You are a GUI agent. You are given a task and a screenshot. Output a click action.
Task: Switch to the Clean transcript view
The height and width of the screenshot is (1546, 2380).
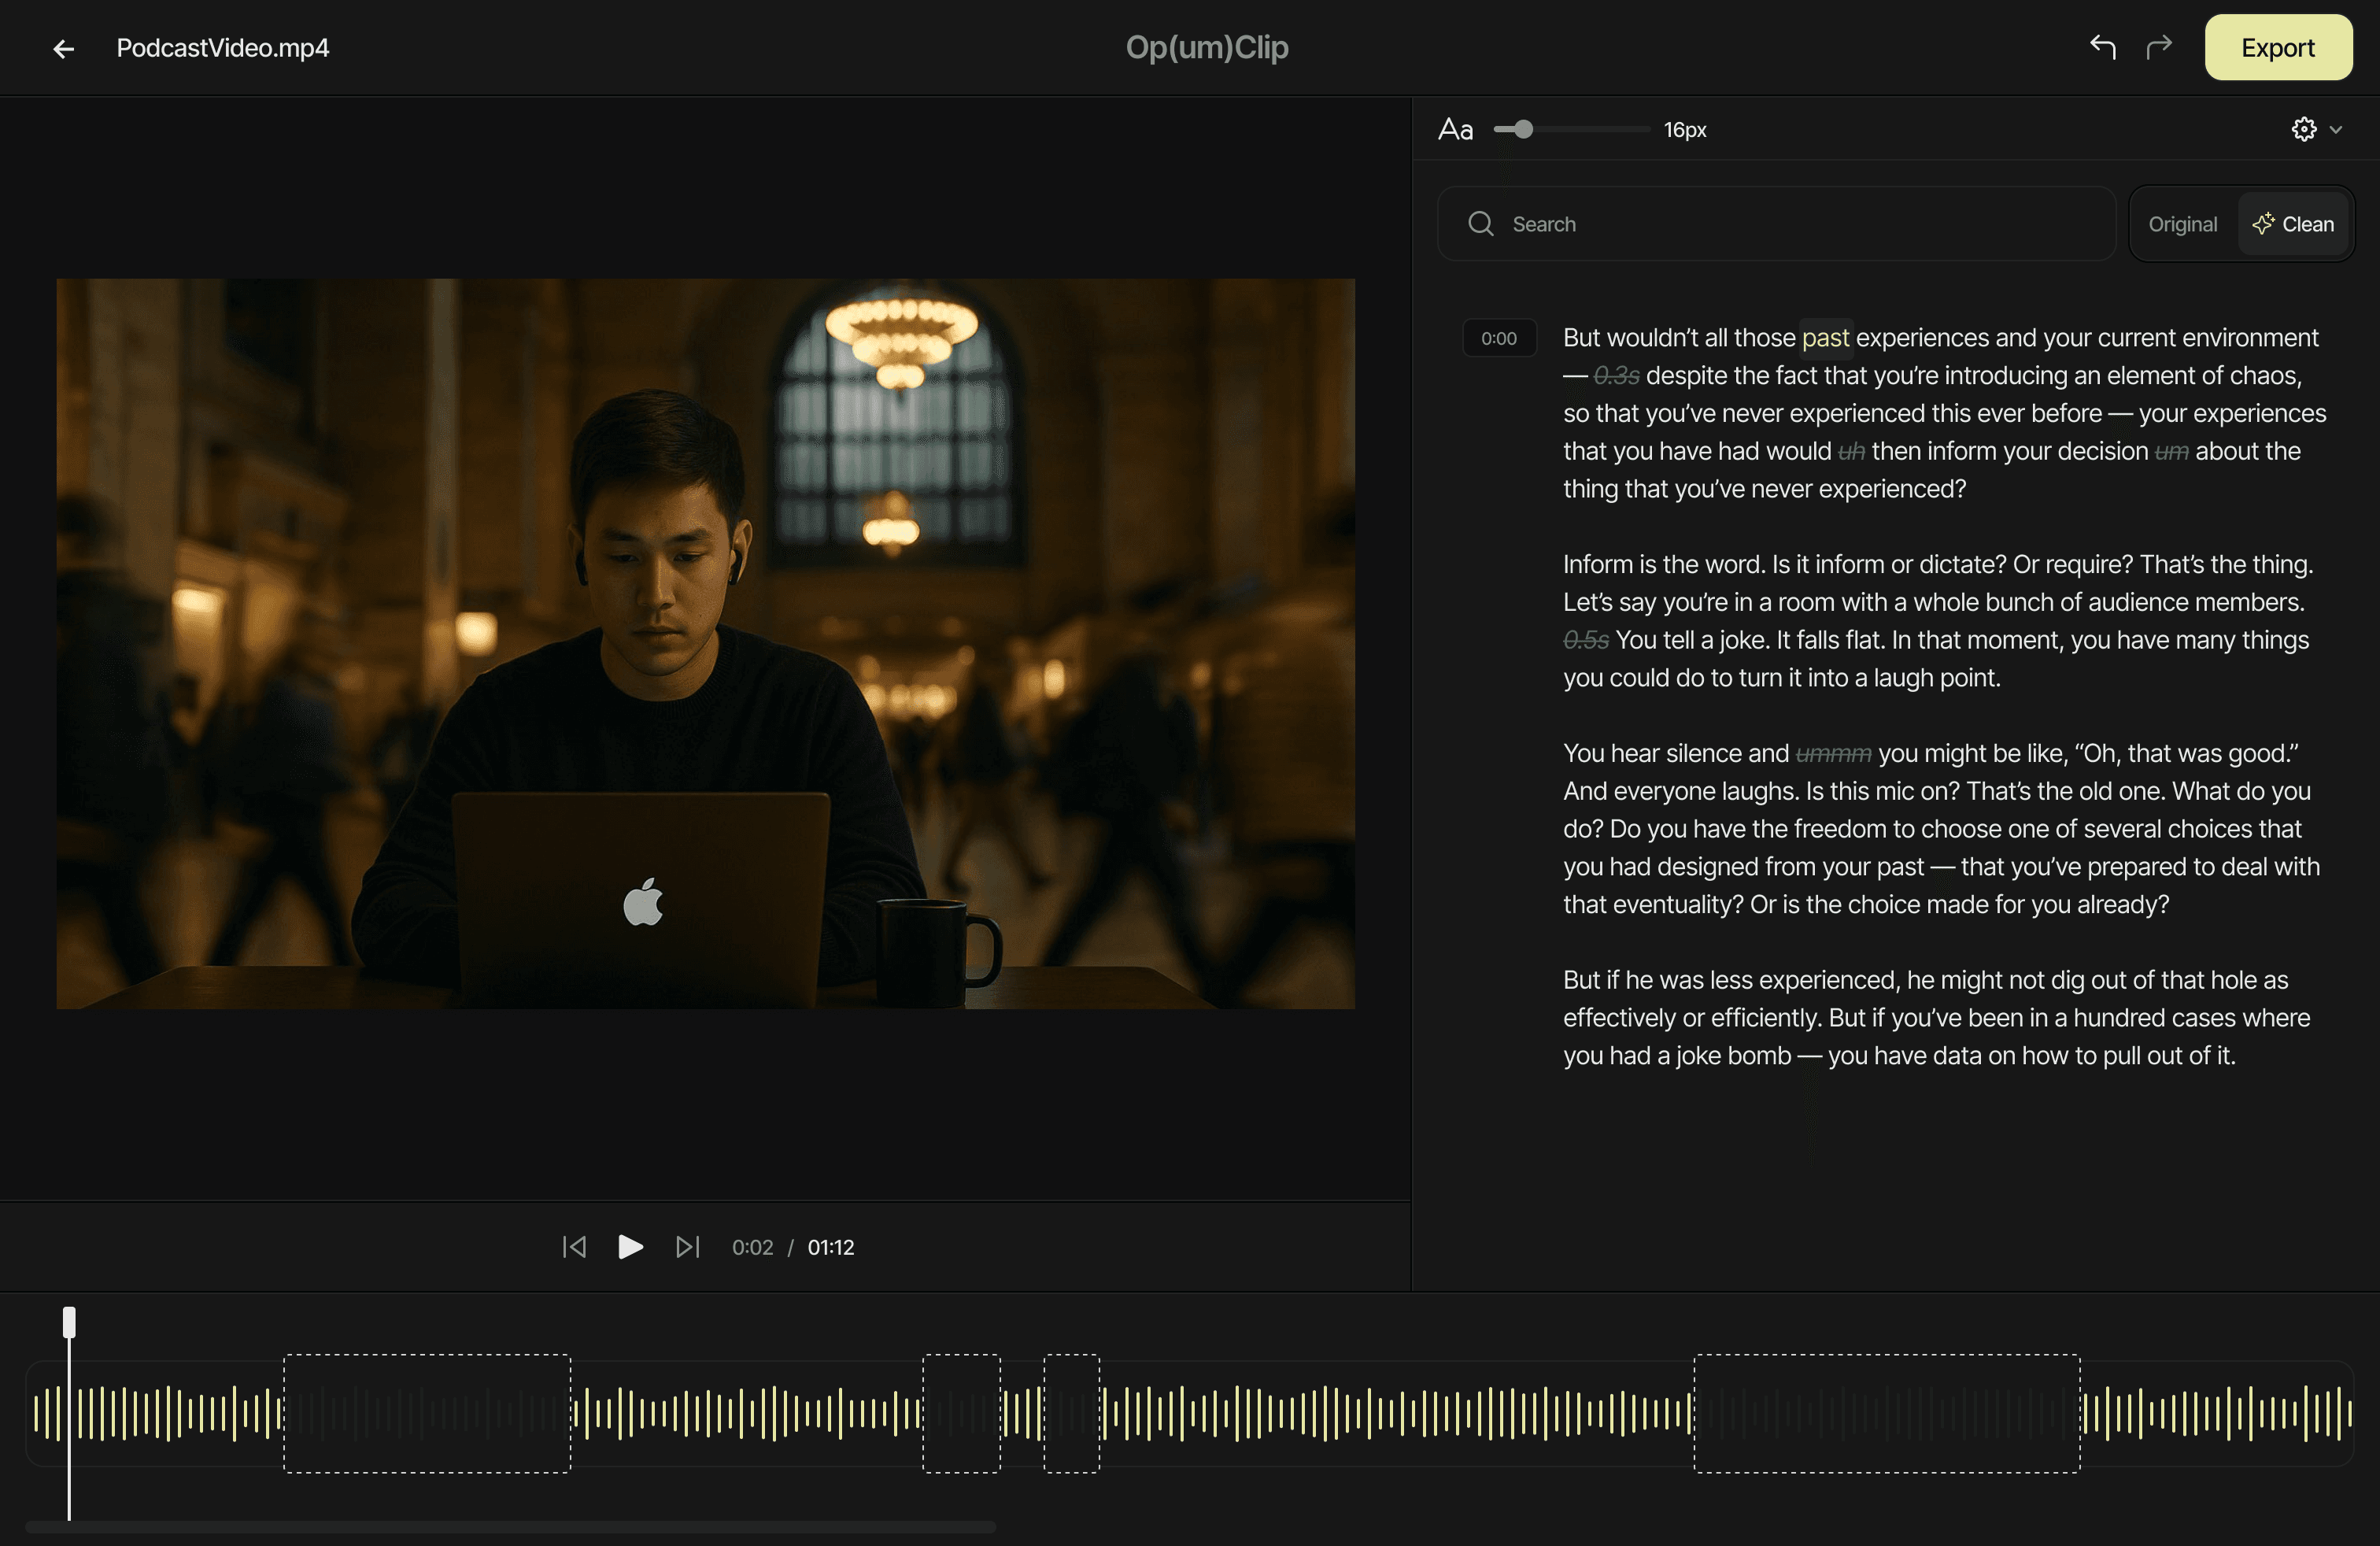click(x=2293, y=224)
